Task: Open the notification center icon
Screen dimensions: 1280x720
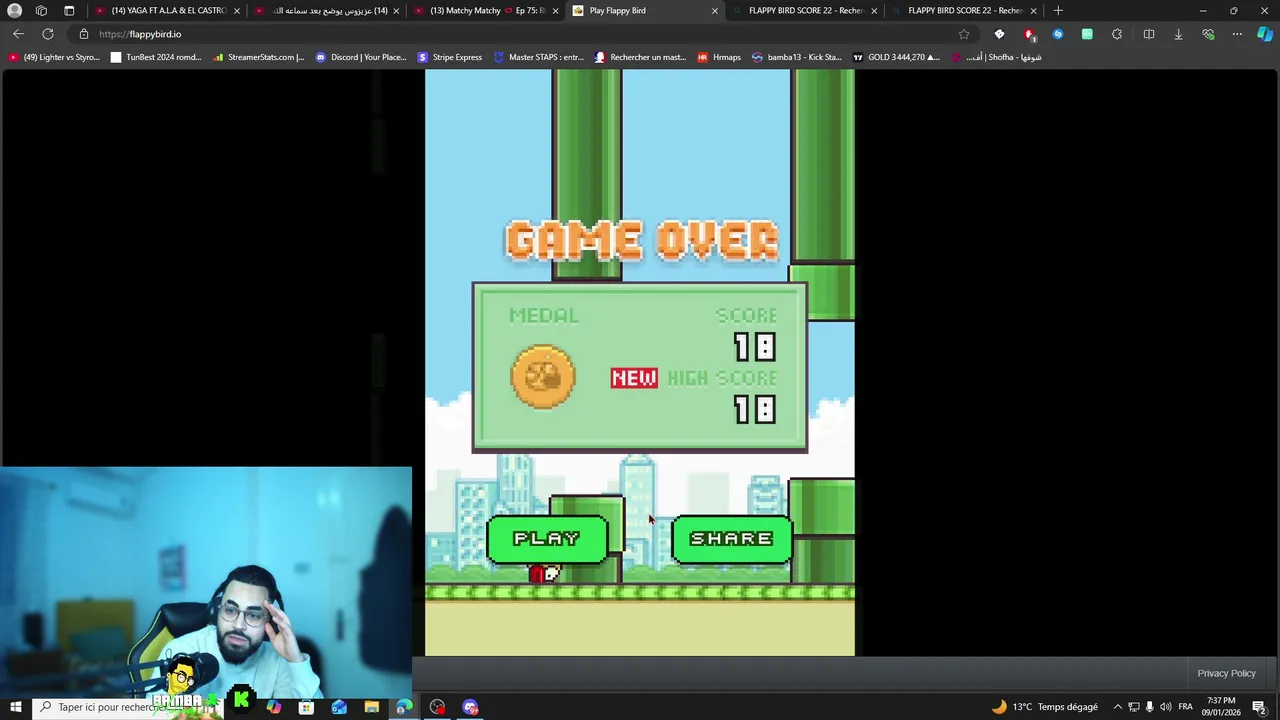Action: [1260, 707]
